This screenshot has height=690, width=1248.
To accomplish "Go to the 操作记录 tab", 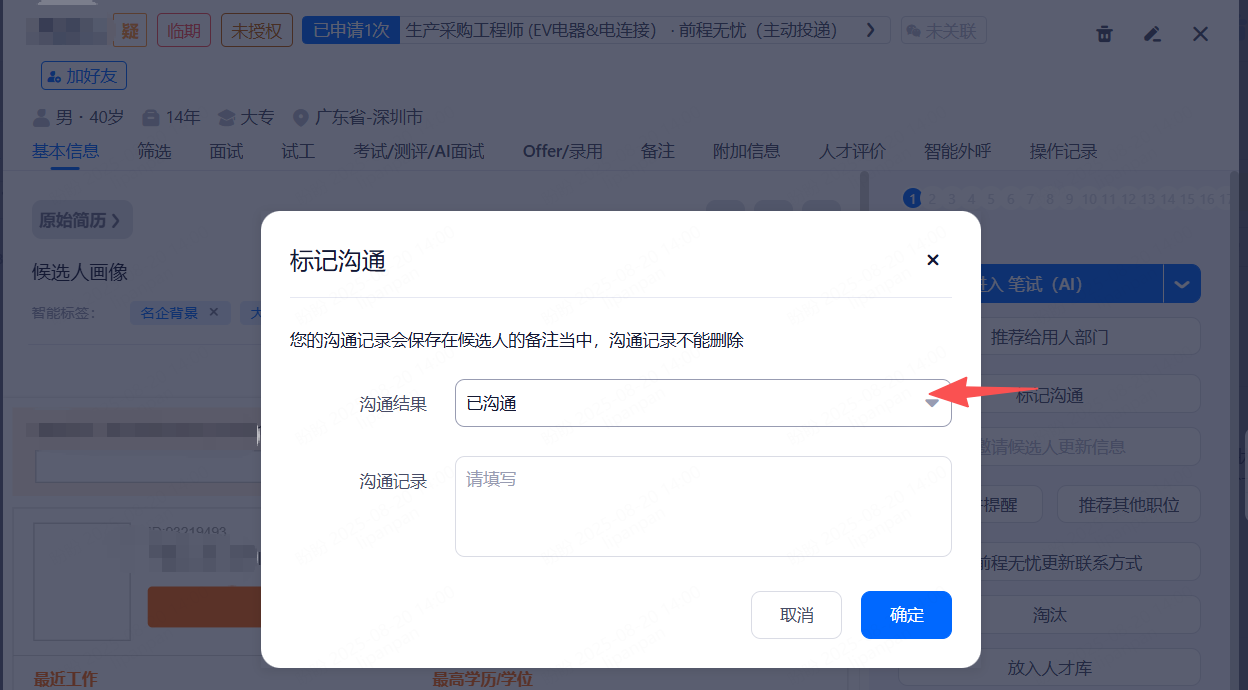I will (1063, 151).
